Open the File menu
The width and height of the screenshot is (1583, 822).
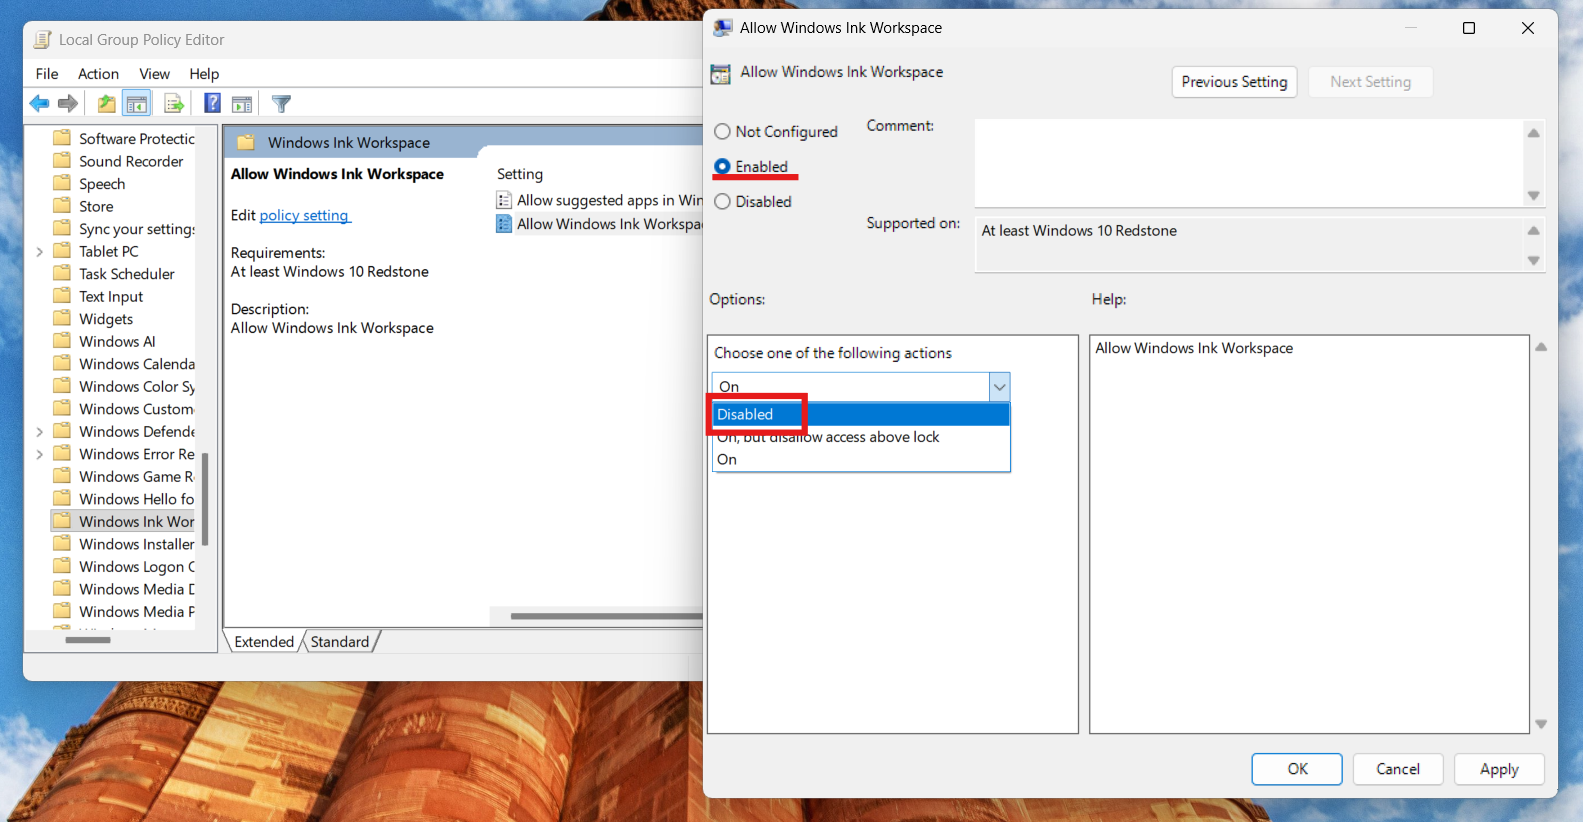coord(47,74)
